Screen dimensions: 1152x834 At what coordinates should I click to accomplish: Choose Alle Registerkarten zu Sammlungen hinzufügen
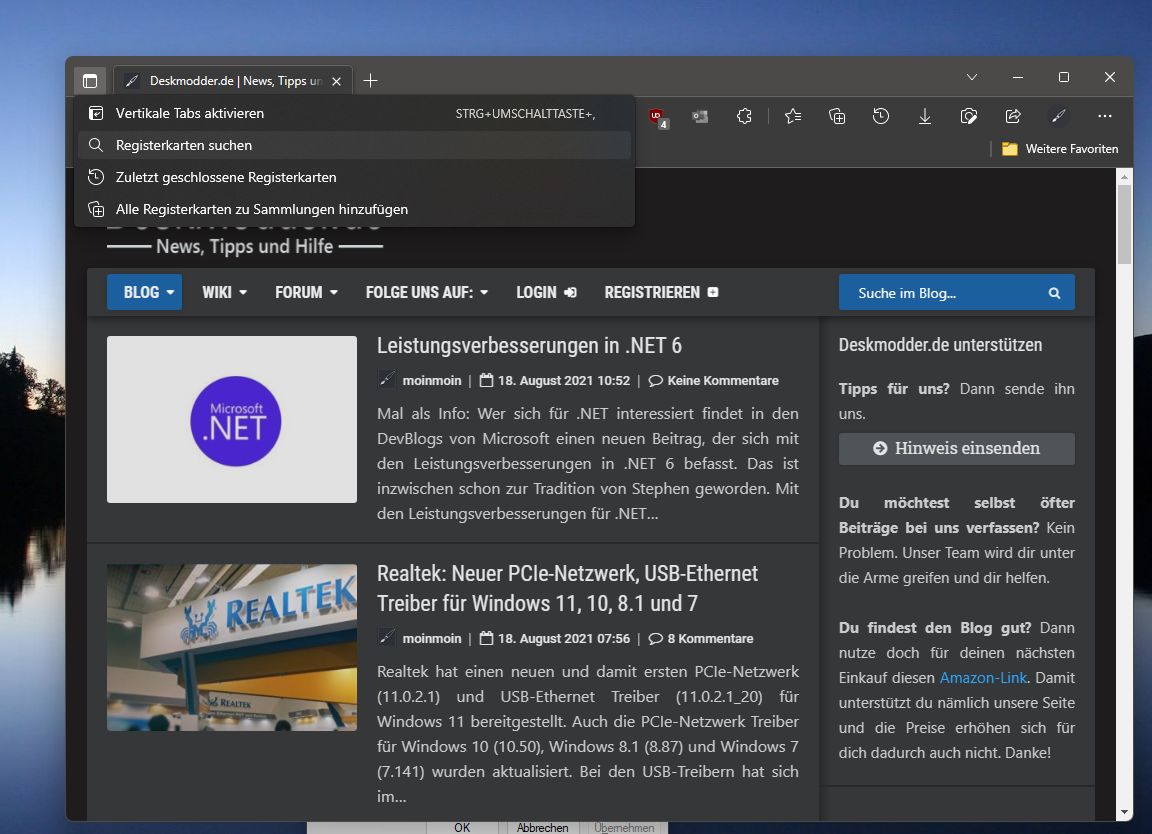click(x=355, y=209)
